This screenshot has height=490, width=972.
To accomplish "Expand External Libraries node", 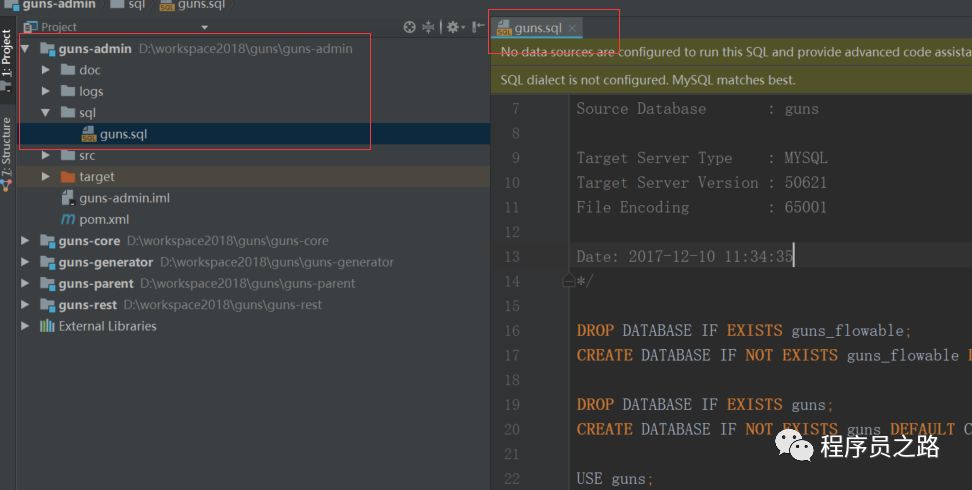I will [x=25, y=326].
